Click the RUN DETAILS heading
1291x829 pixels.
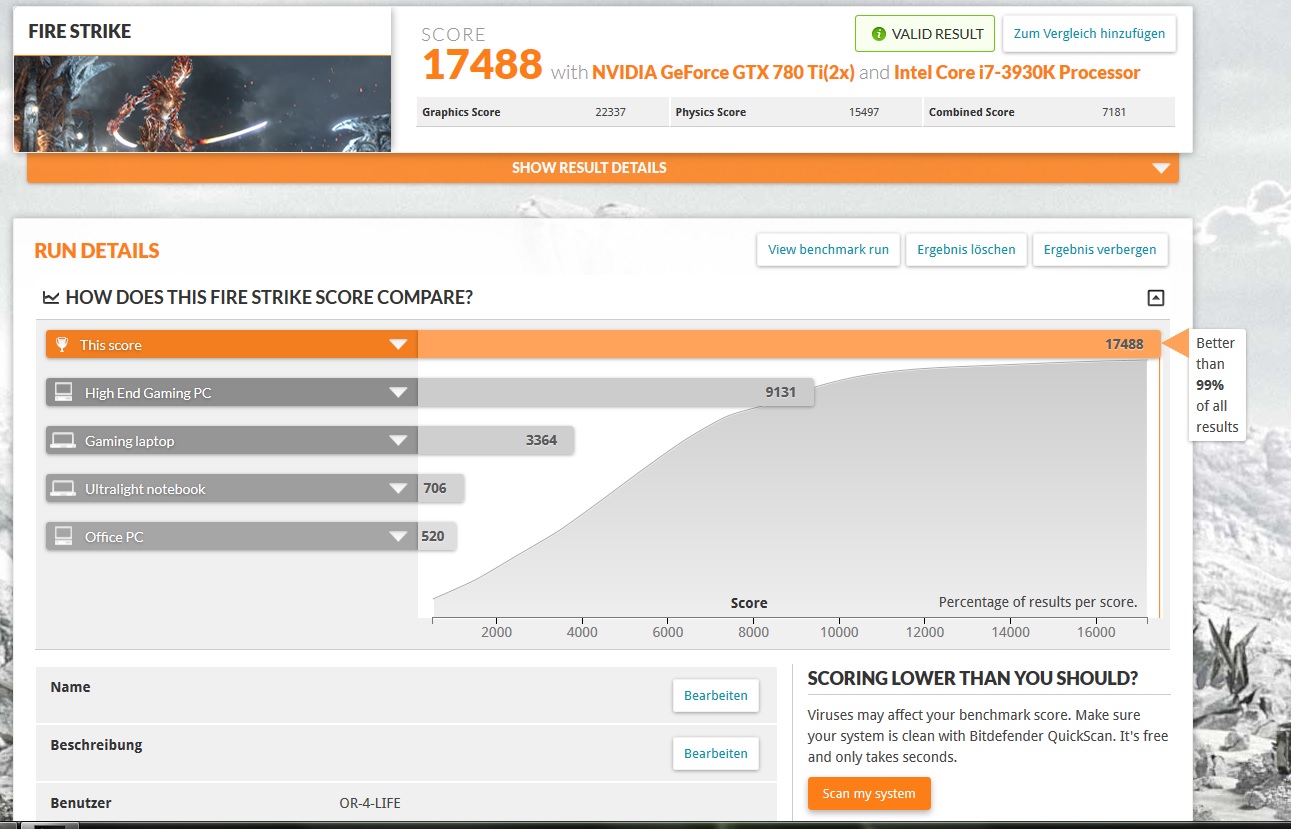pyautogui.click(x=97, y=251)
